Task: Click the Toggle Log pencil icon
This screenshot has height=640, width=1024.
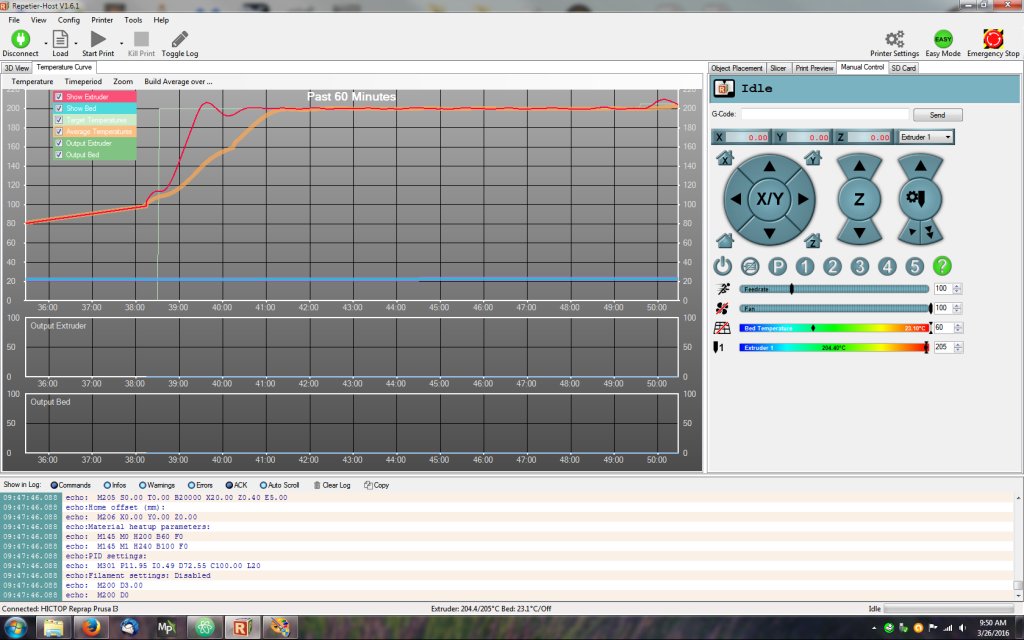Action: (x=180, y=39)
